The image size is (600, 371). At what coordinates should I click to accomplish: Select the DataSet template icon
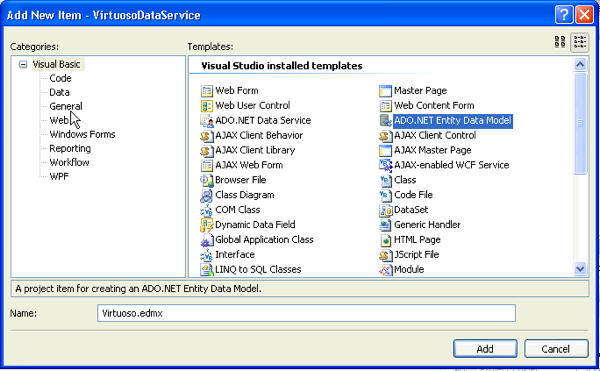pyautogui.click(x=385, y=210)
